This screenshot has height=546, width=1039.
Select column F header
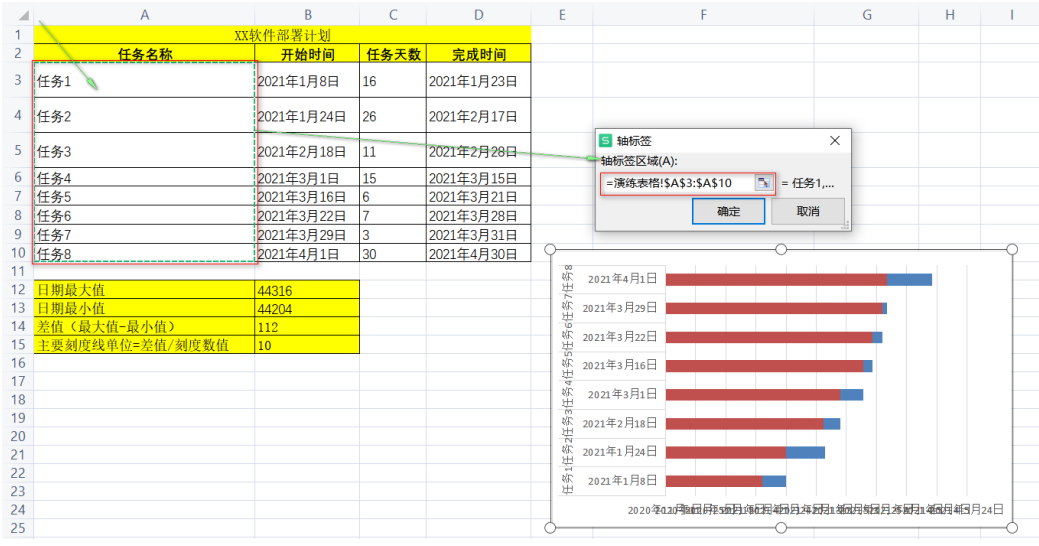tap(704, 14)
